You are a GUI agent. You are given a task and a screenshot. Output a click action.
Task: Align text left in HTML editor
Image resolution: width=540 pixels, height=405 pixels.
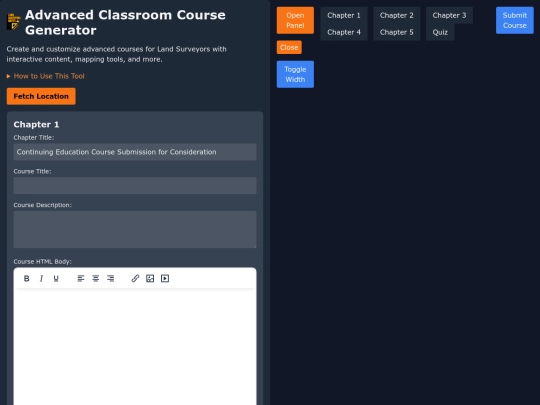click(81, 278)
